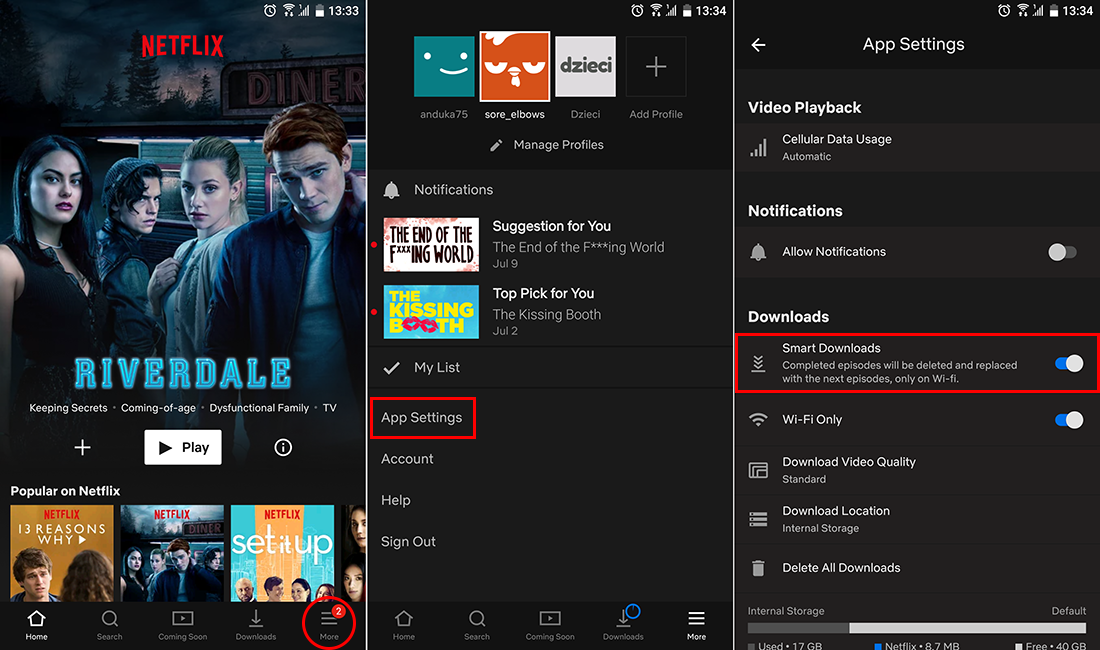Toggle Allow Notifications switch

pos(1062,252)
